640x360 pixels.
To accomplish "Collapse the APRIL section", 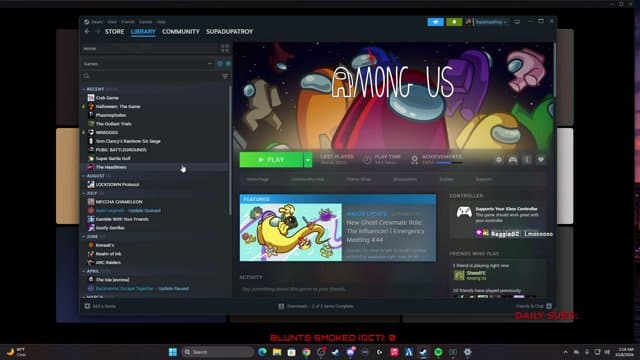I will click(x=83, y=271).
